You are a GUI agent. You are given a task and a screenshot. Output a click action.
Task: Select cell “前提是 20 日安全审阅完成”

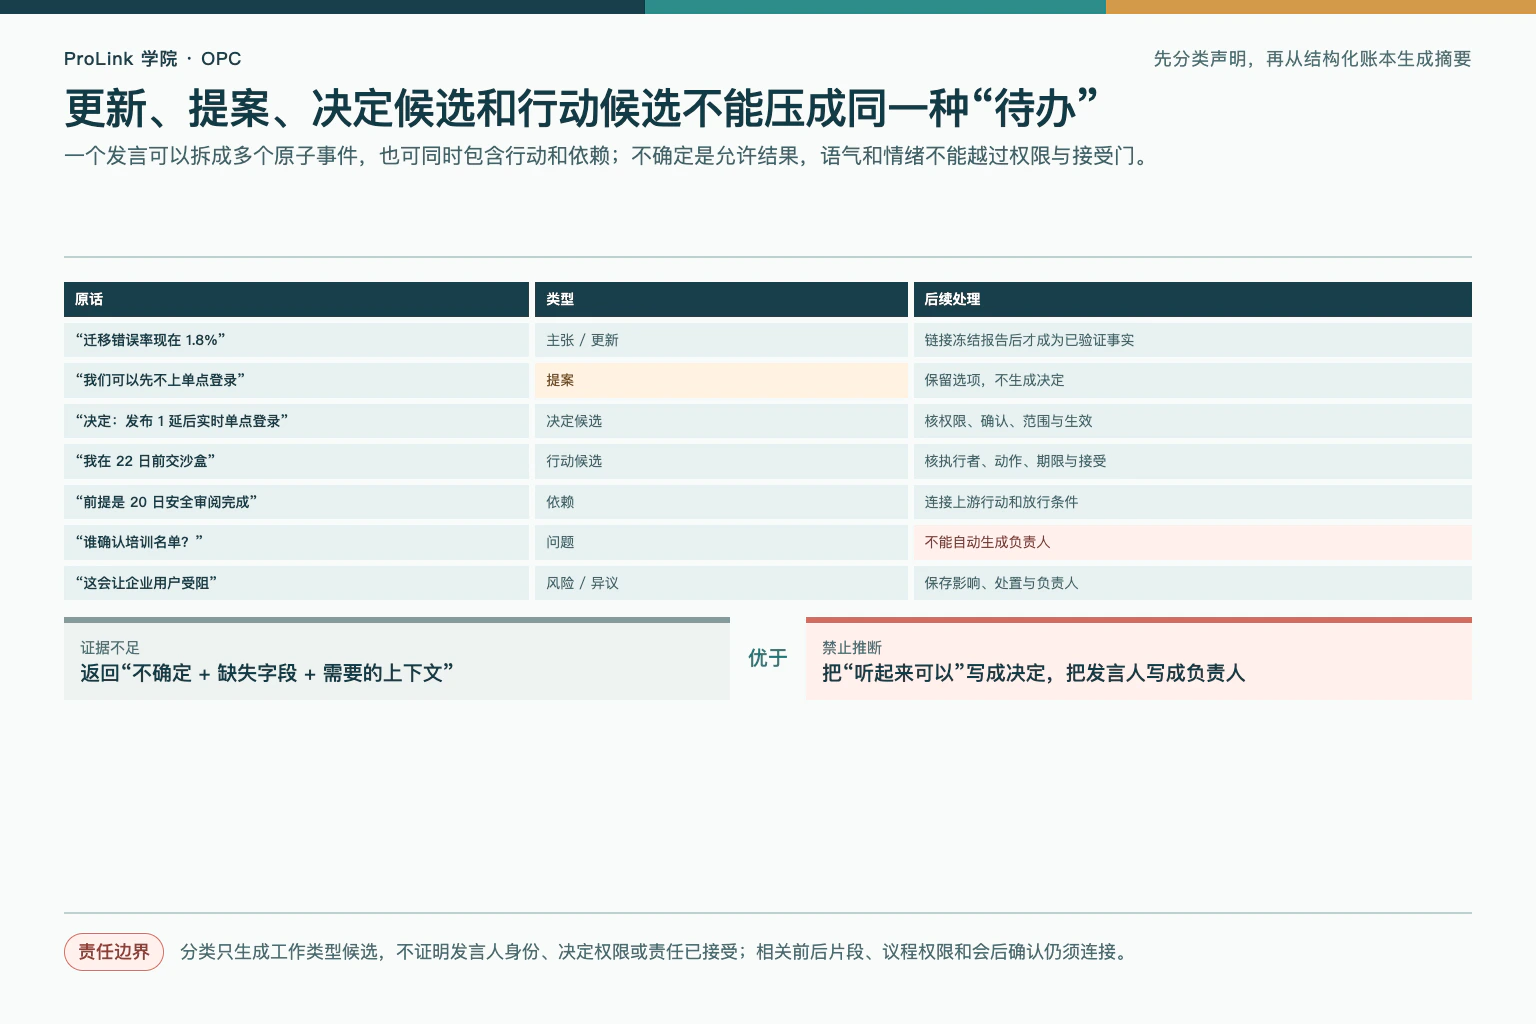pyautogui.click(x=296, y=502)
